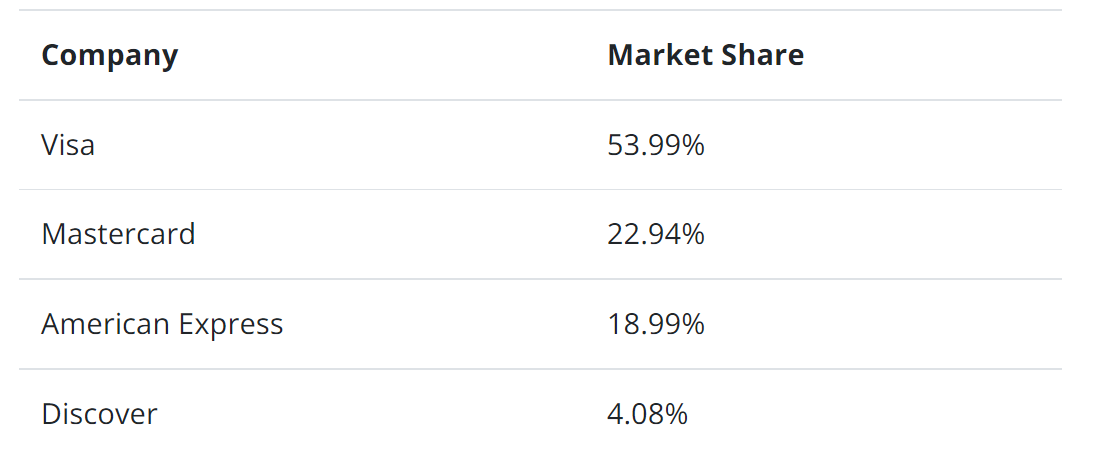Viewport: 1097px width, 450px height.
Task: Click the word "Express" in the table
Action: coord(231,324)
